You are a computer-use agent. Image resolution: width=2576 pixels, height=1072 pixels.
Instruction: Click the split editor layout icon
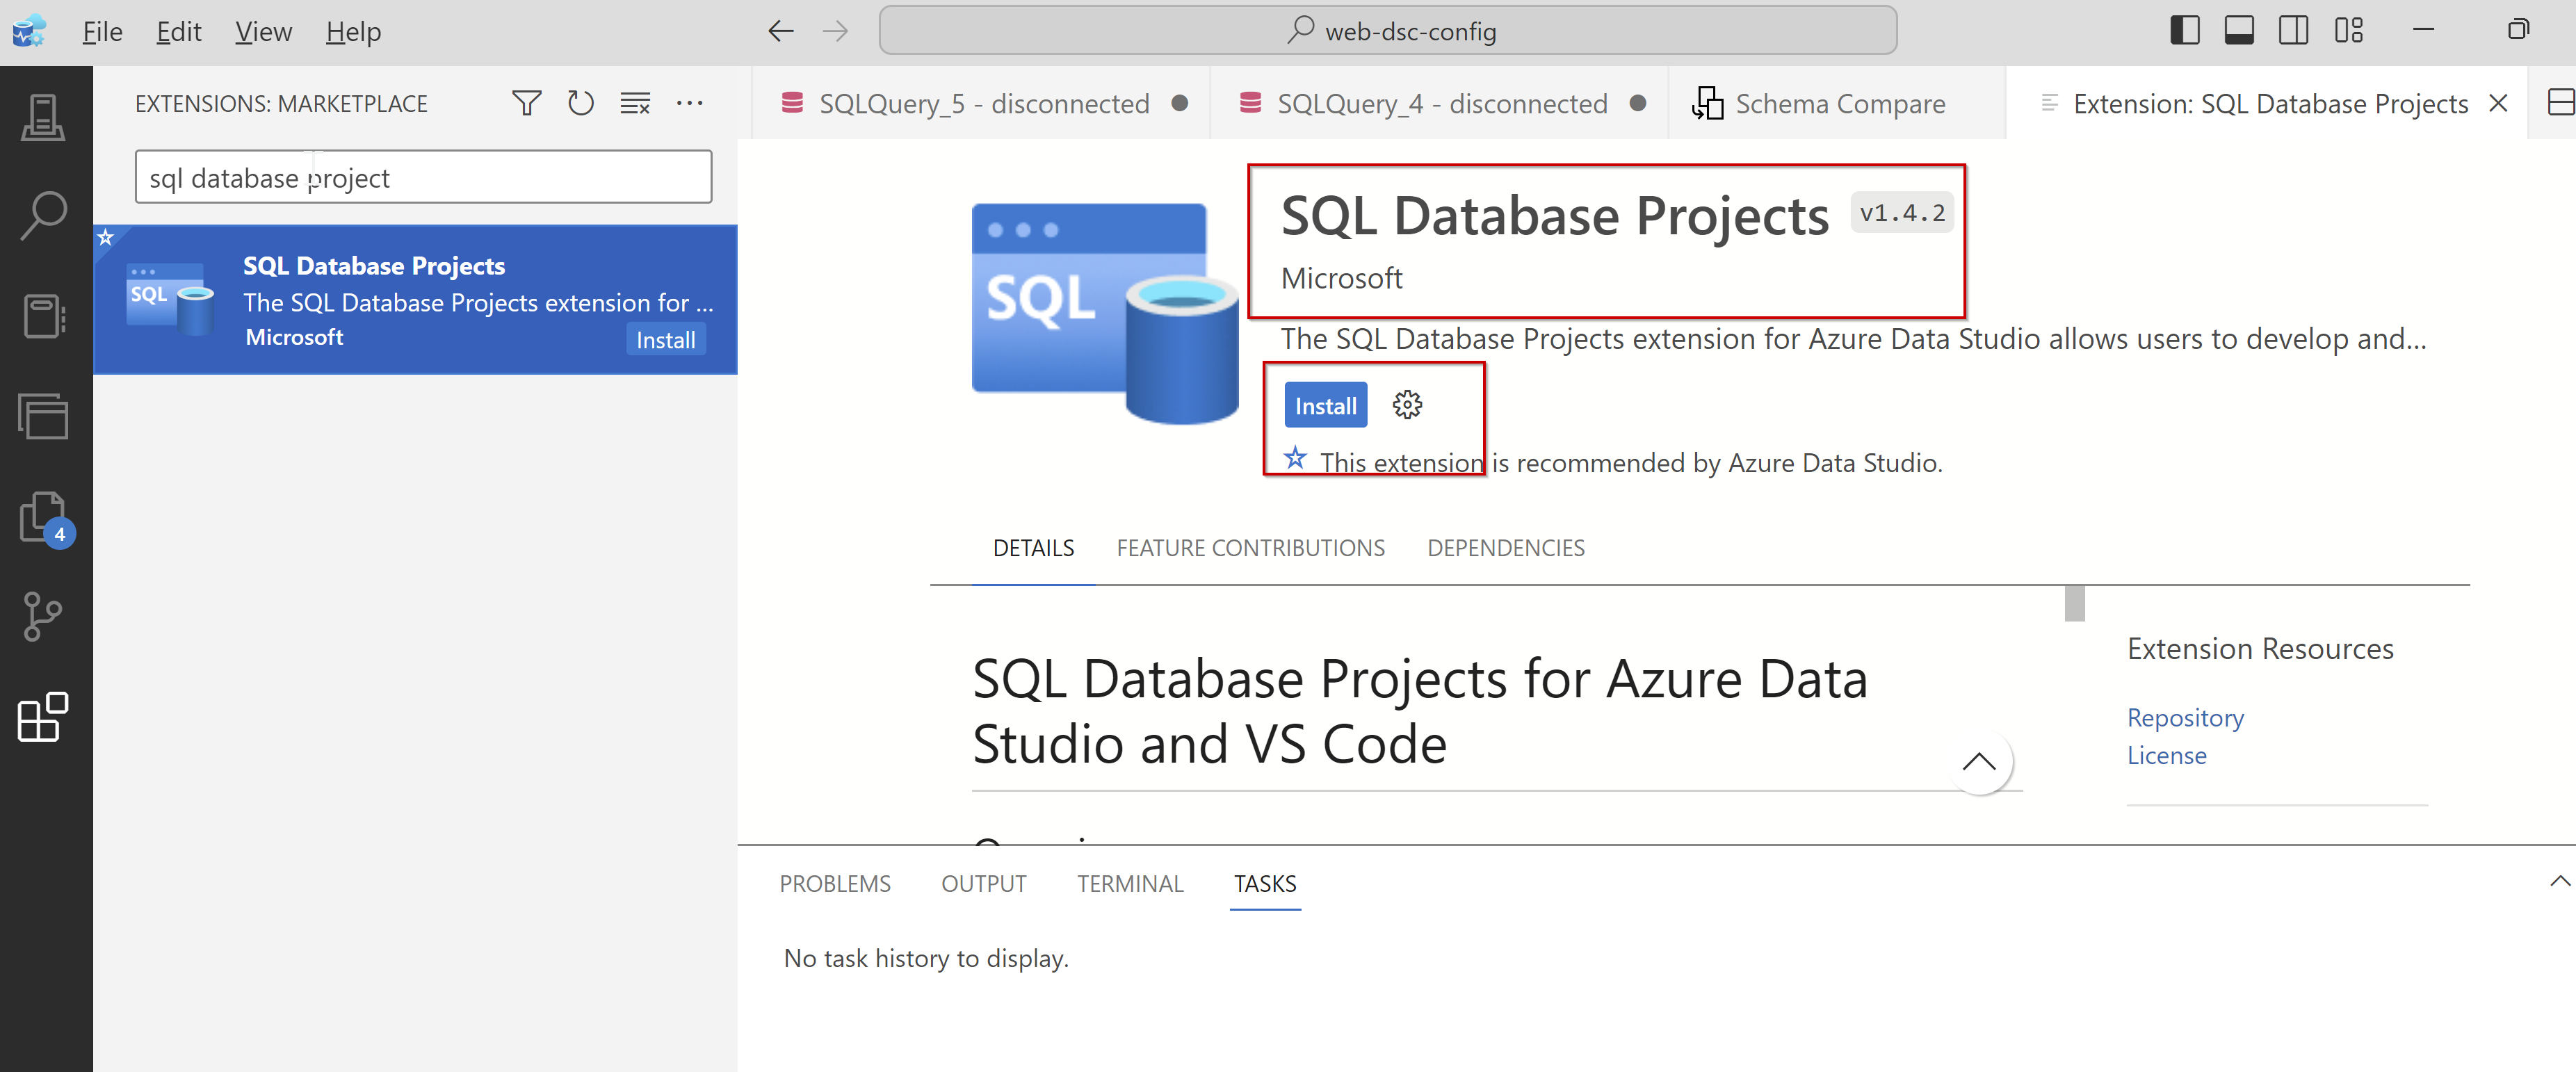point(2560,103)
